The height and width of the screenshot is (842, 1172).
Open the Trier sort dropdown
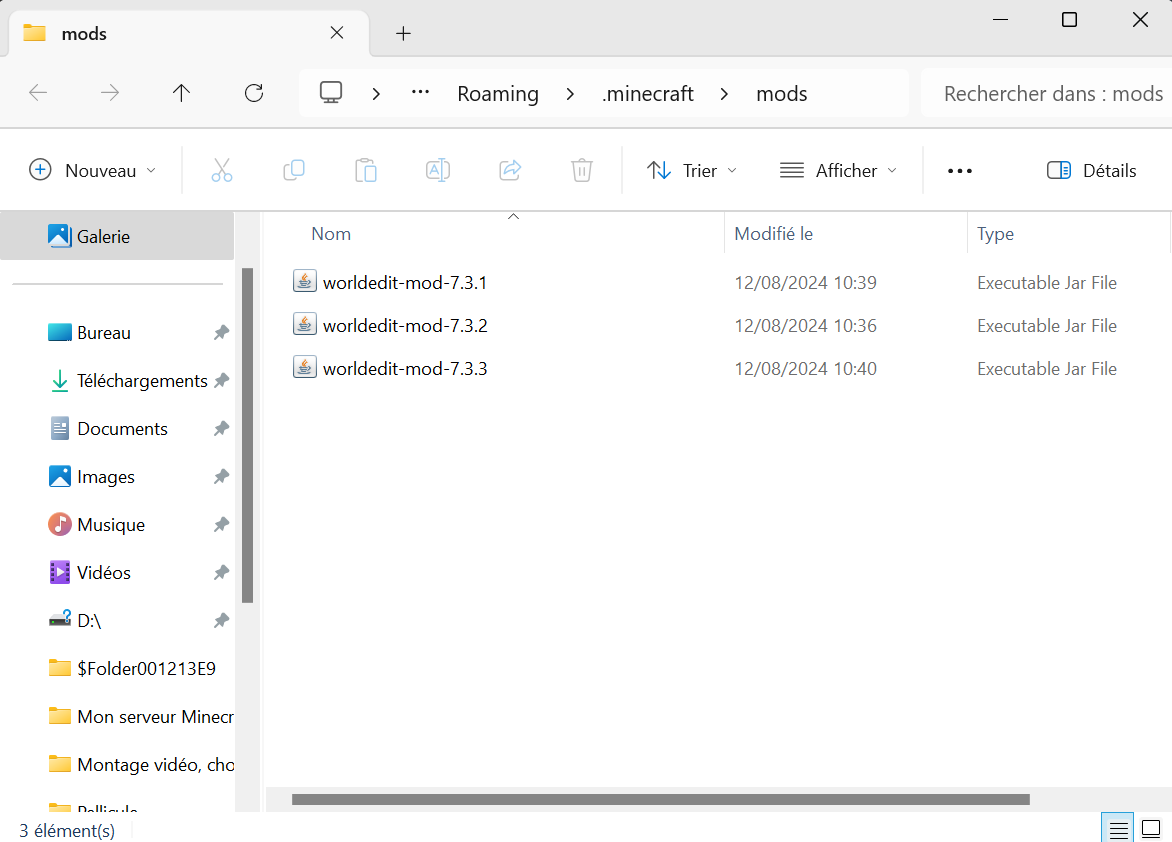click(x=692, y=170)
